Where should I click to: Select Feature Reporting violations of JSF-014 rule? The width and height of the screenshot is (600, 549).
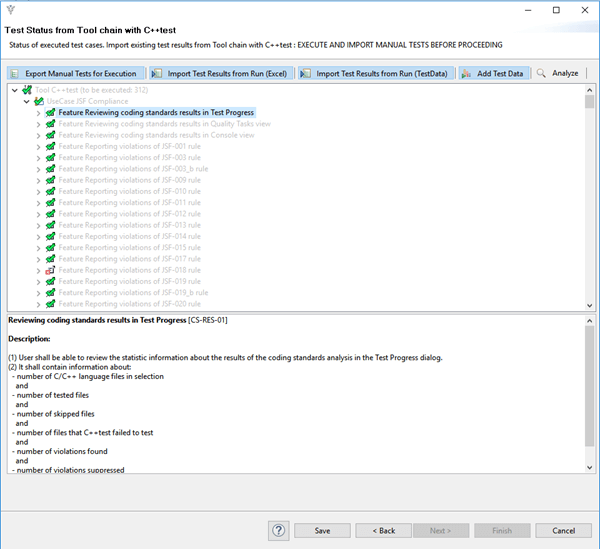[x=129, y=236]
